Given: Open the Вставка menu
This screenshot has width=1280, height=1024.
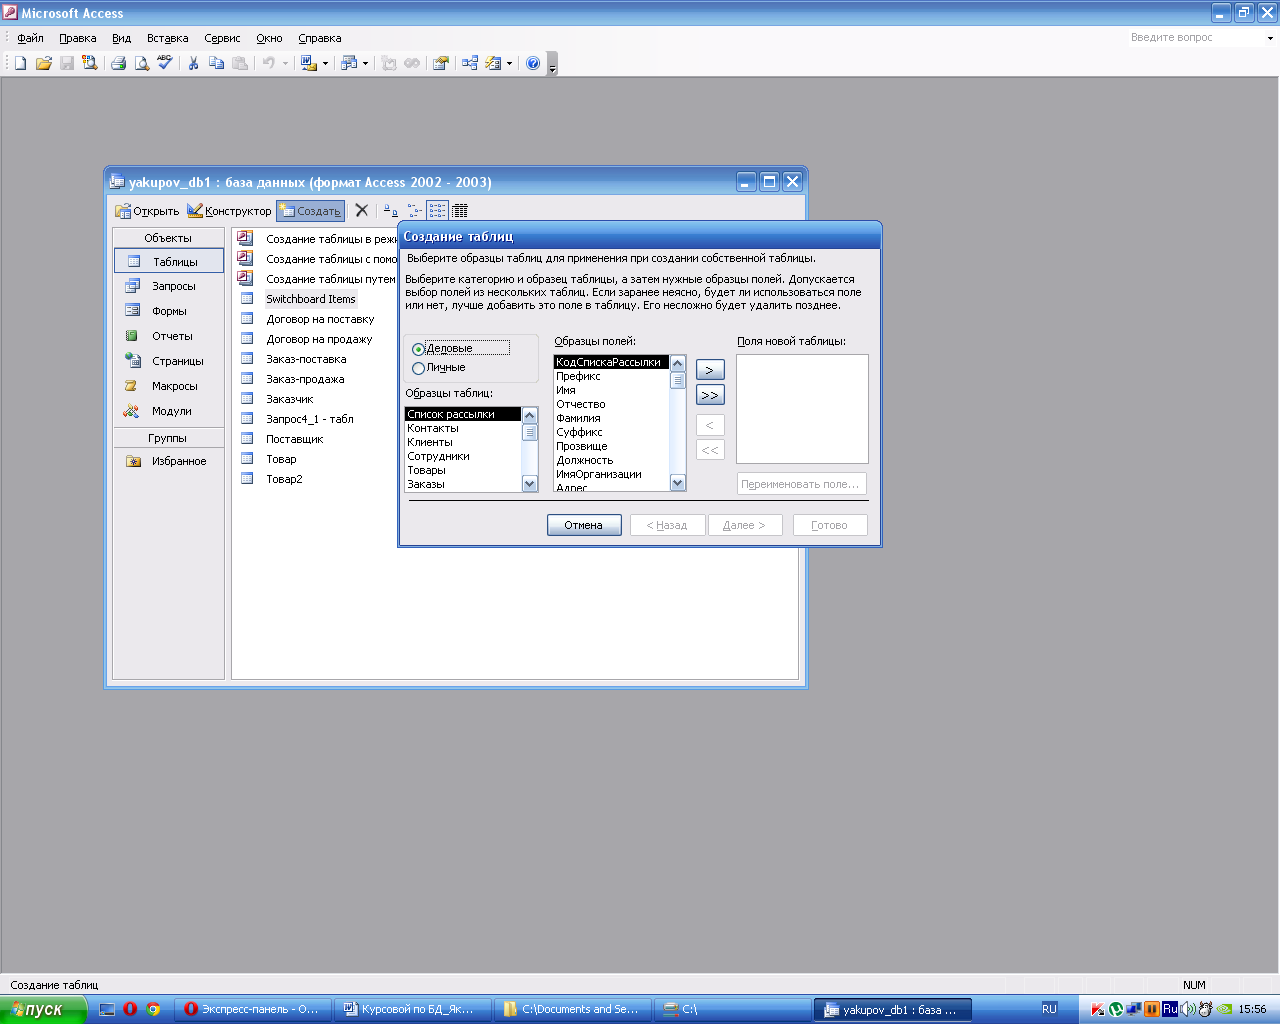Looking at the screenshot, I should (x=167, y=38).
